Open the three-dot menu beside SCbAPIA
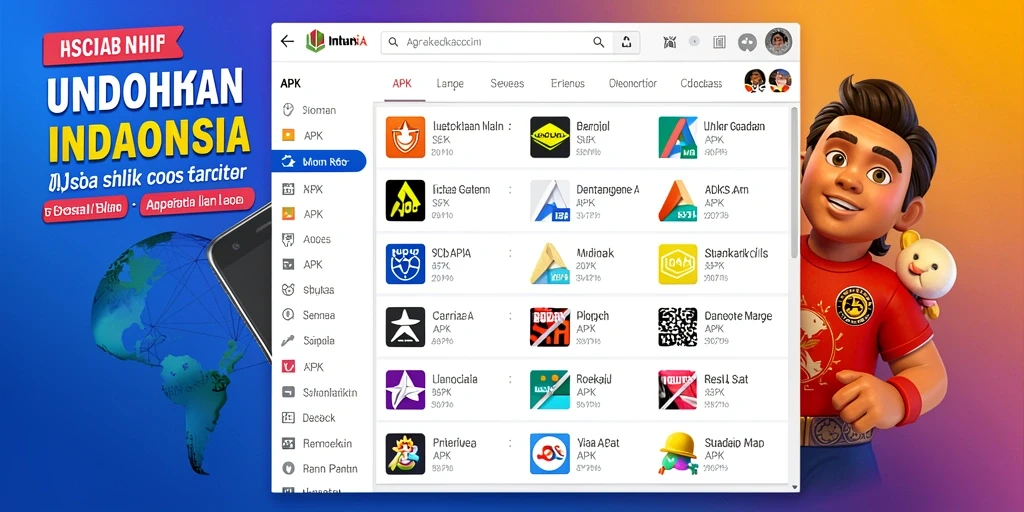The height and width of the screenshot is (512, 1024). [509, 253]
